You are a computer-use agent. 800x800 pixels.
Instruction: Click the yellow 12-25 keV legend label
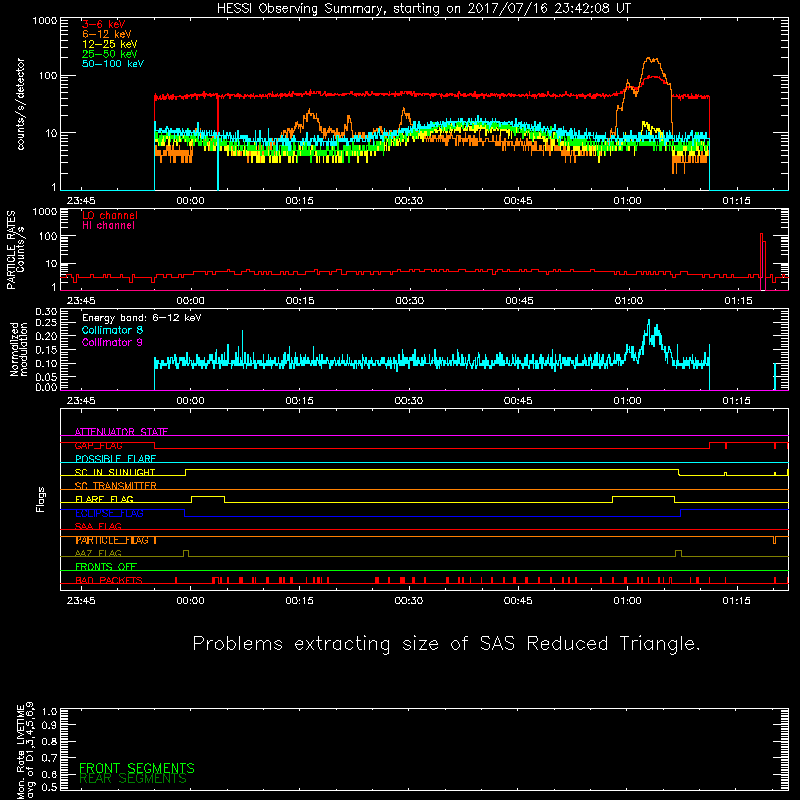(x=110, y=44)
